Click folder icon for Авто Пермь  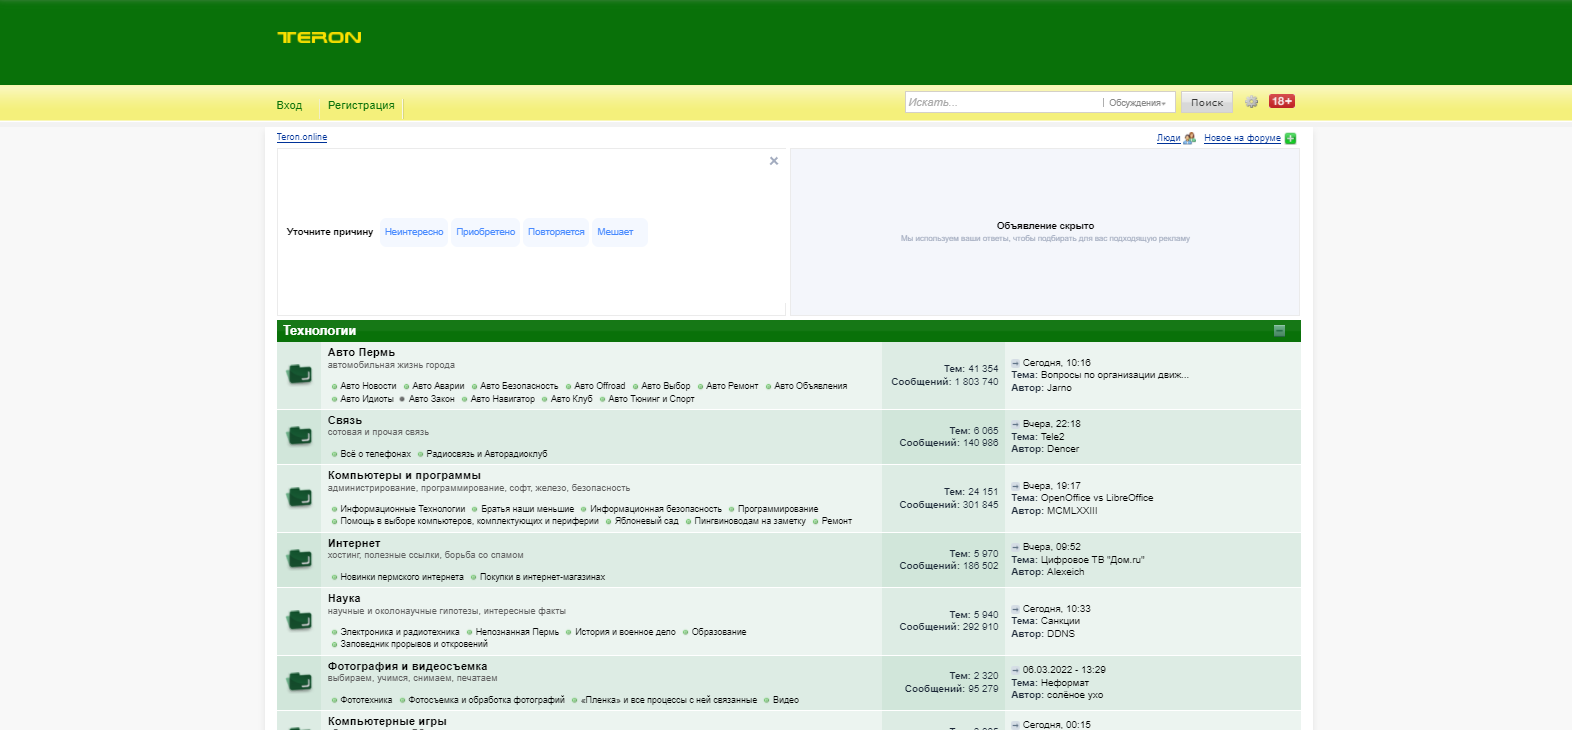pyautogui.click(x=299, y=374)
